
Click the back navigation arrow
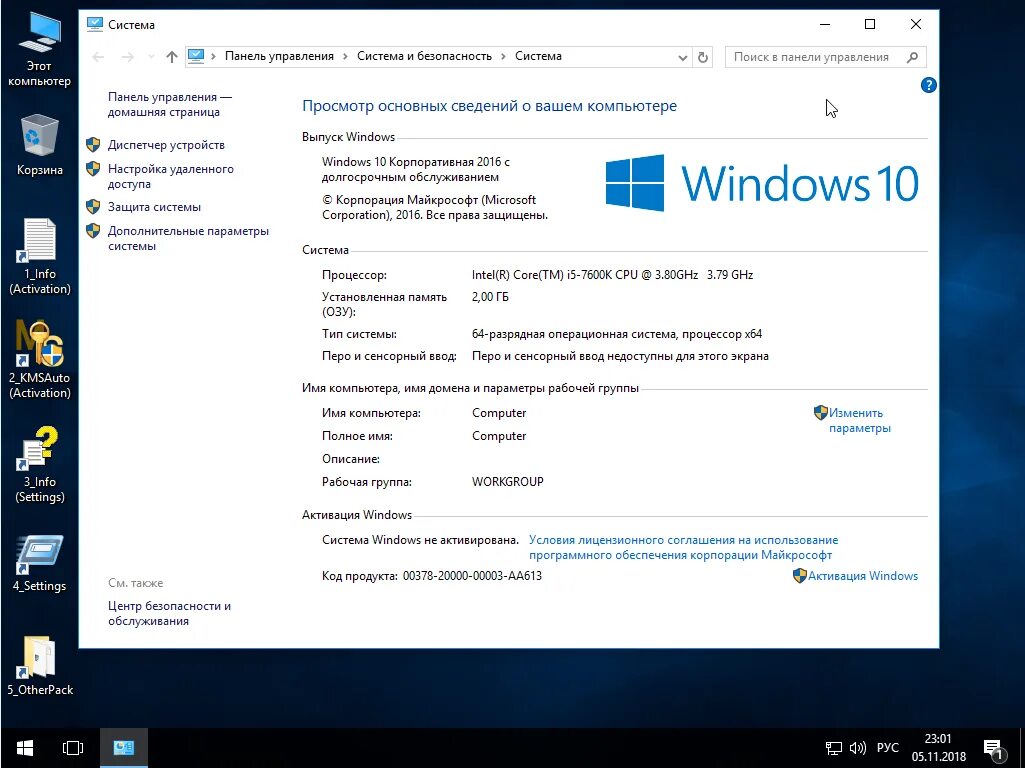coord(99,57)
